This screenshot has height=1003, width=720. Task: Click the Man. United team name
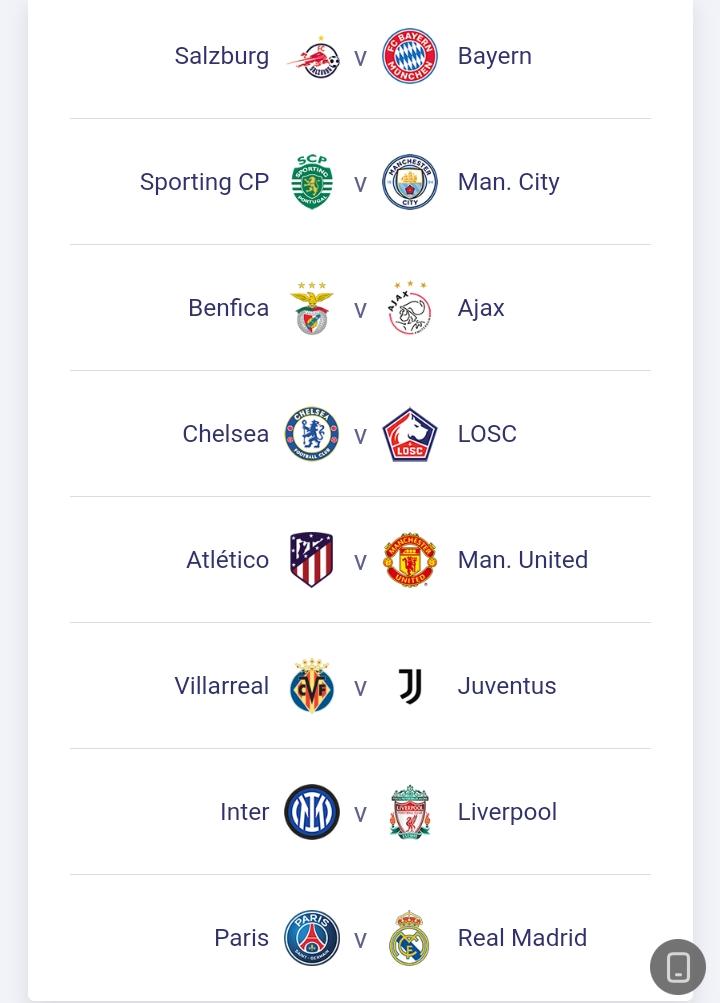522,560
